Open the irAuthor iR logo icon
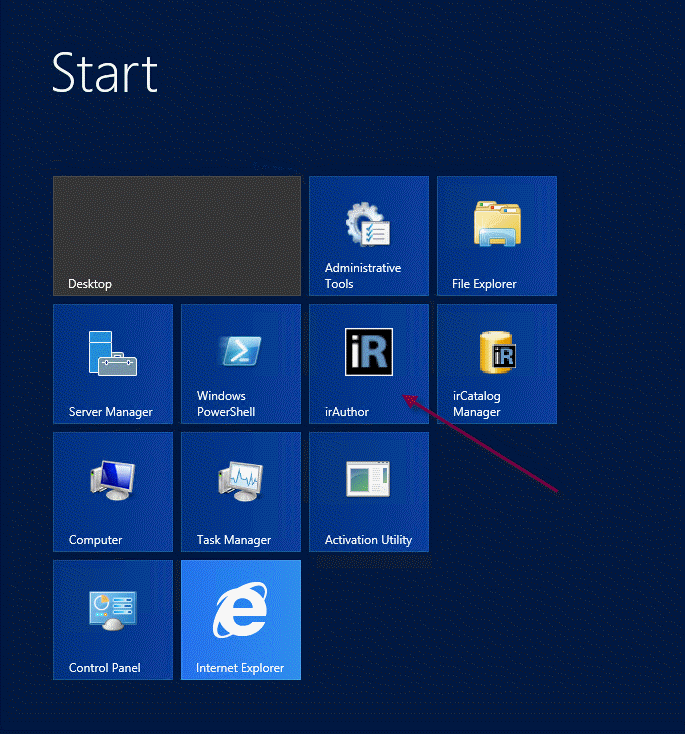Screen dimensions: 685x734 (x=368, y=352)
